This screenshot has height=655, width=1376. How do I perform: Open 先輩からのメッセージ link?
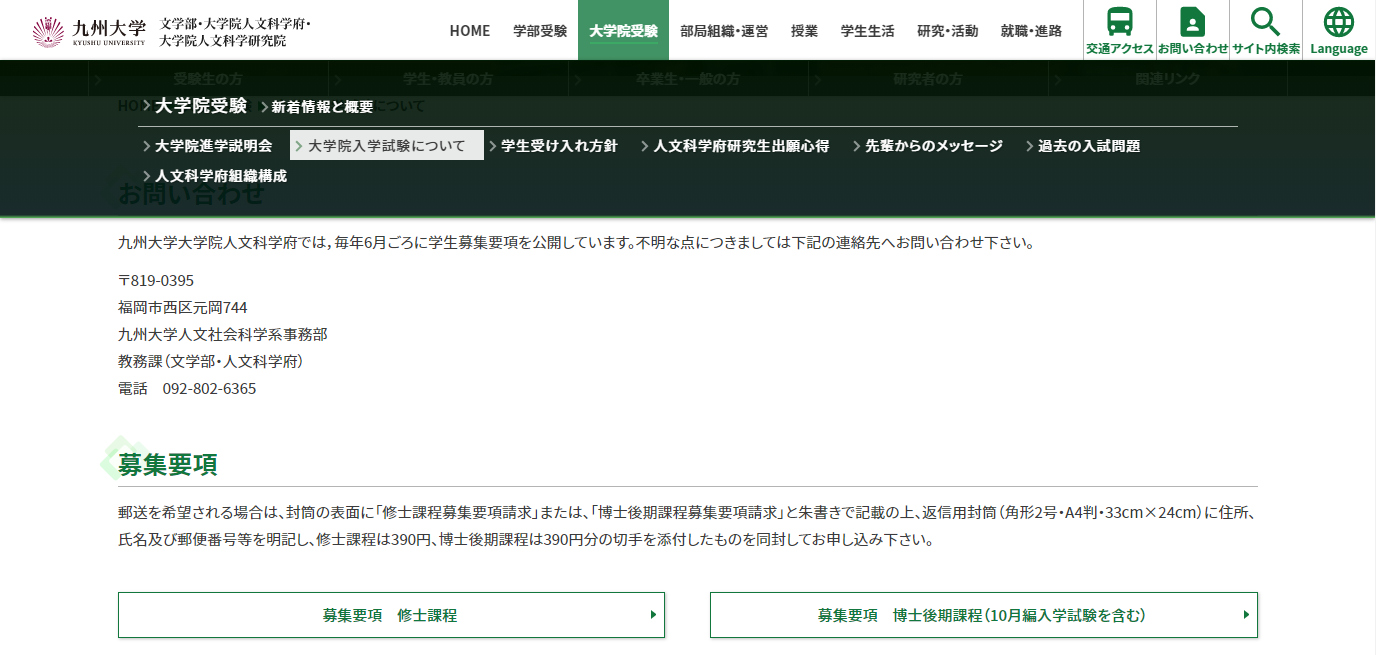[933, 146]
